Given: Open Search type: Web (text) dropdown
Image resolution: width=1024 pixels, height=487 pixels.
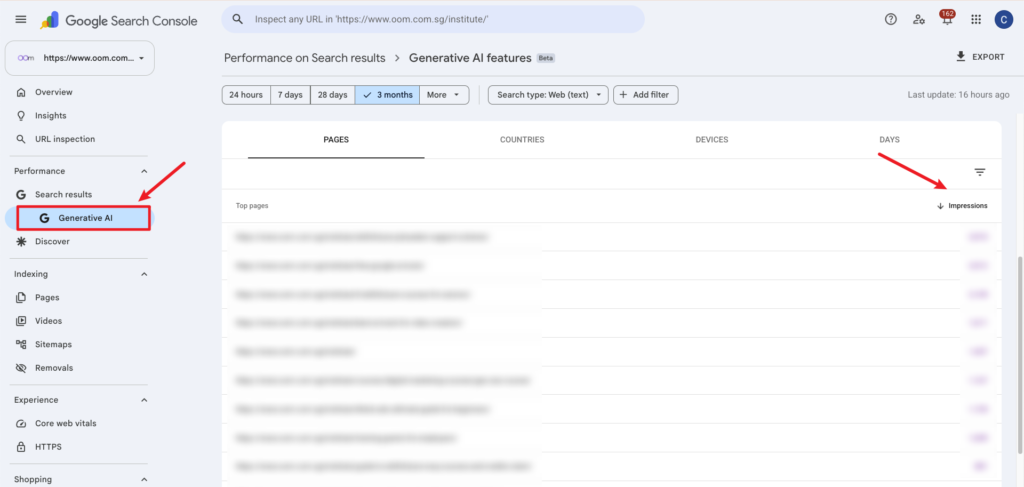Looking at the screenshot, I should coord(549,95).
